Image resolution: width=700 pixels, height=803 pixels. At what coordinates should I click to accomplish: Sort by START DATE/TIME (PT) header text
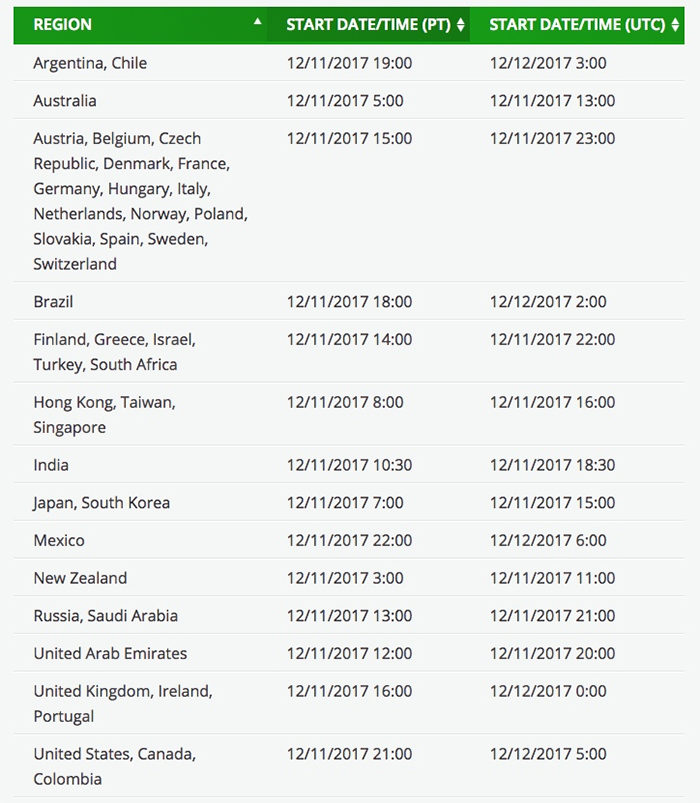pyautogui.click(x=368, y=25)
